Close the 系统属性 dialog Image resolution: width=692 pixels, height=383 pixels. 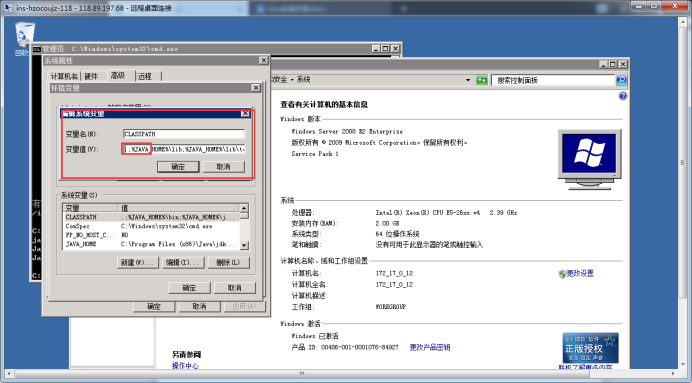263,60
